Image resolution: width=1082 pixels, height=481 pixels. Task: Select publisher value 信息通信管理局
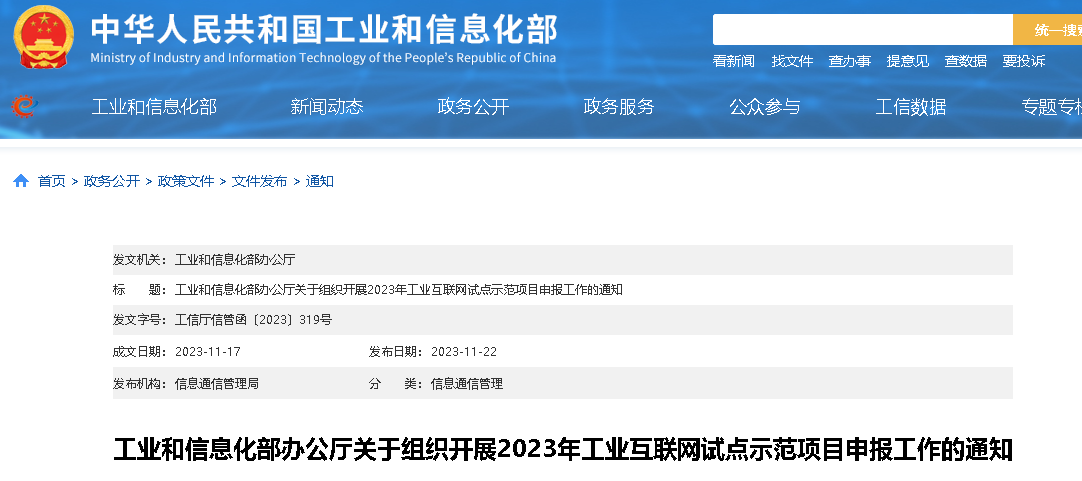click(x=217, y=384)
